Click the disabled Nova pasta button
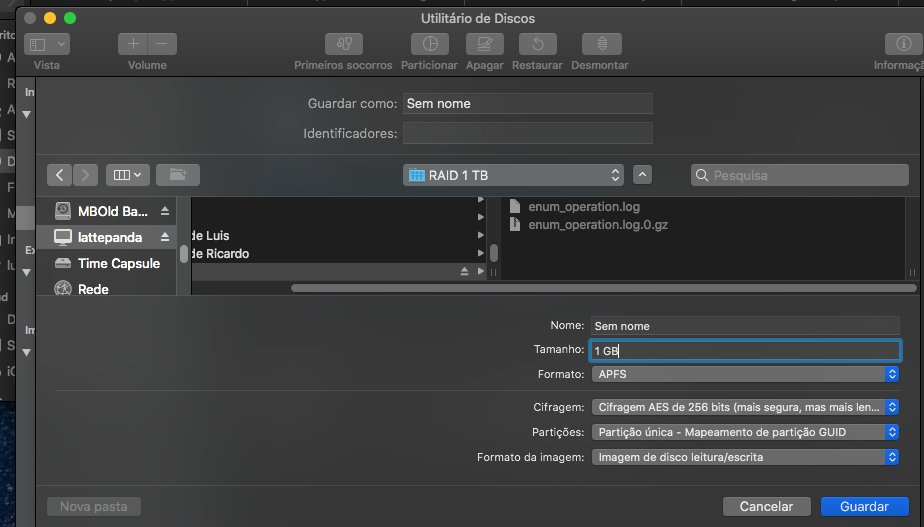This screenshot has width=924, height=527. click(x=94, y=506)
